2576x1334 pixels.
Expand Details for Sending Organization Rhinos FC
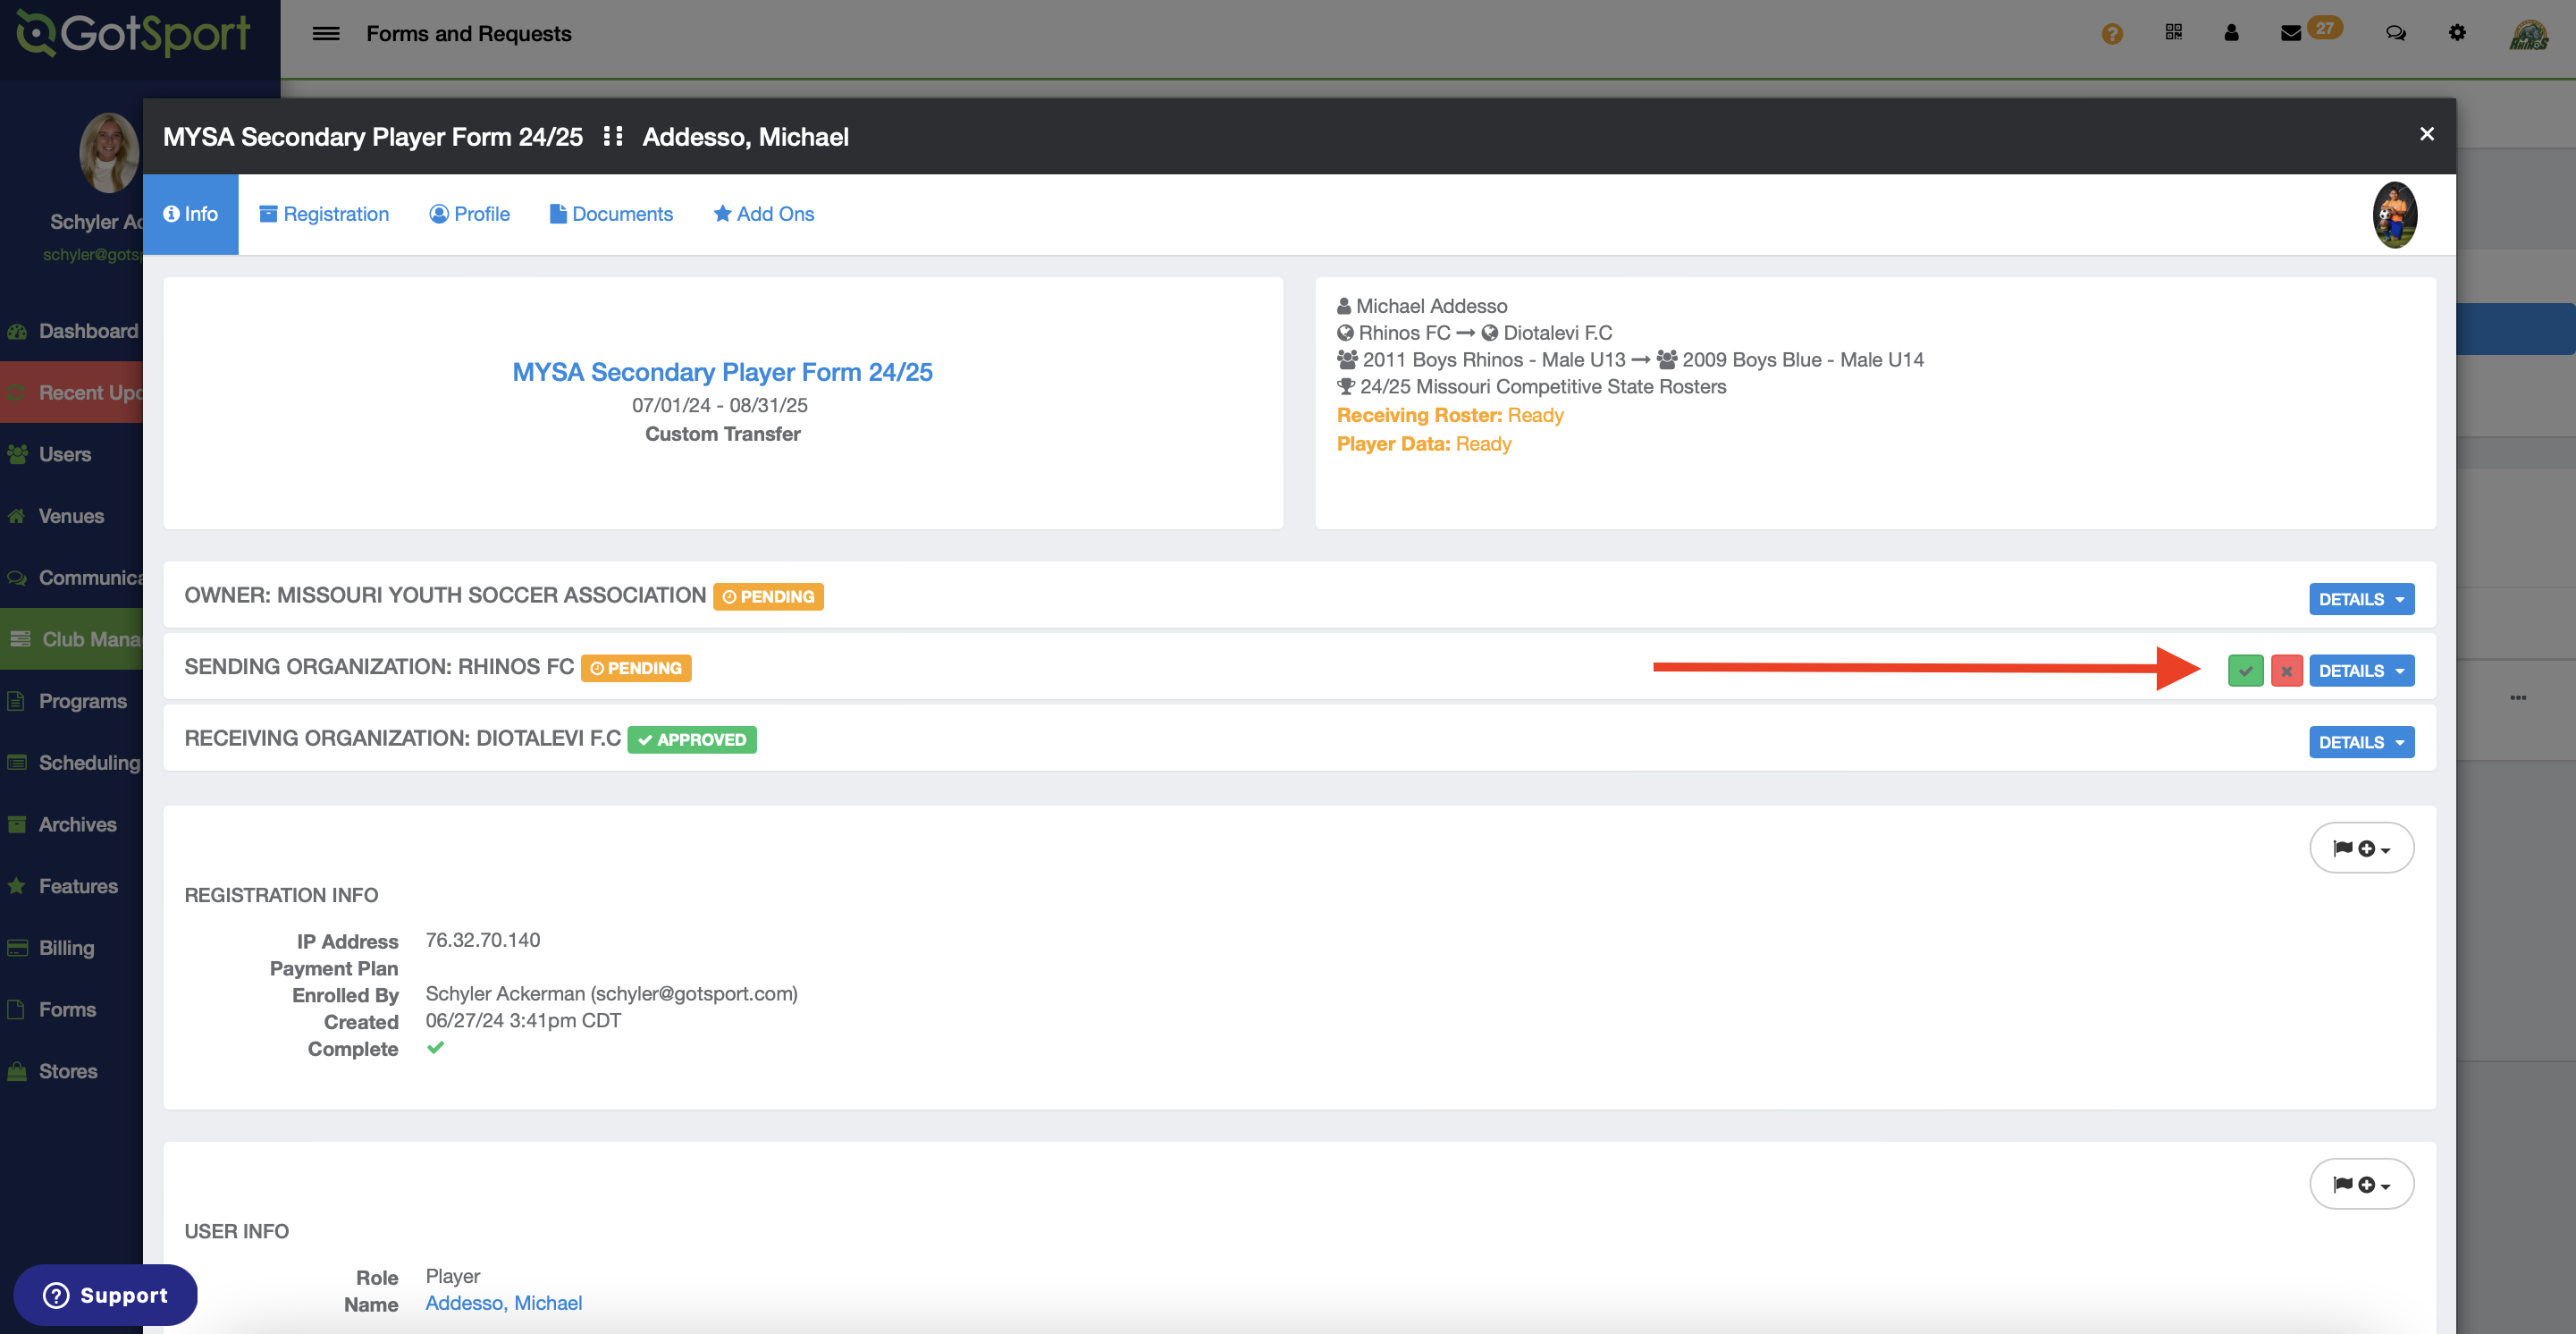click(2361, 670)
